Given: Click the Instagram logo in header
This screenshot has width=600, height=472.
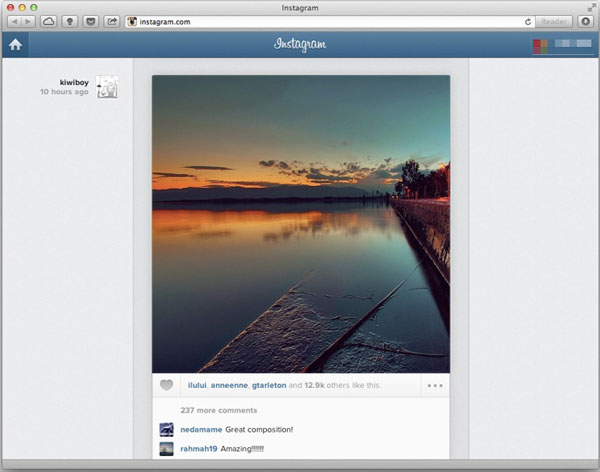Looking at the screenshot, I should 301,44.
